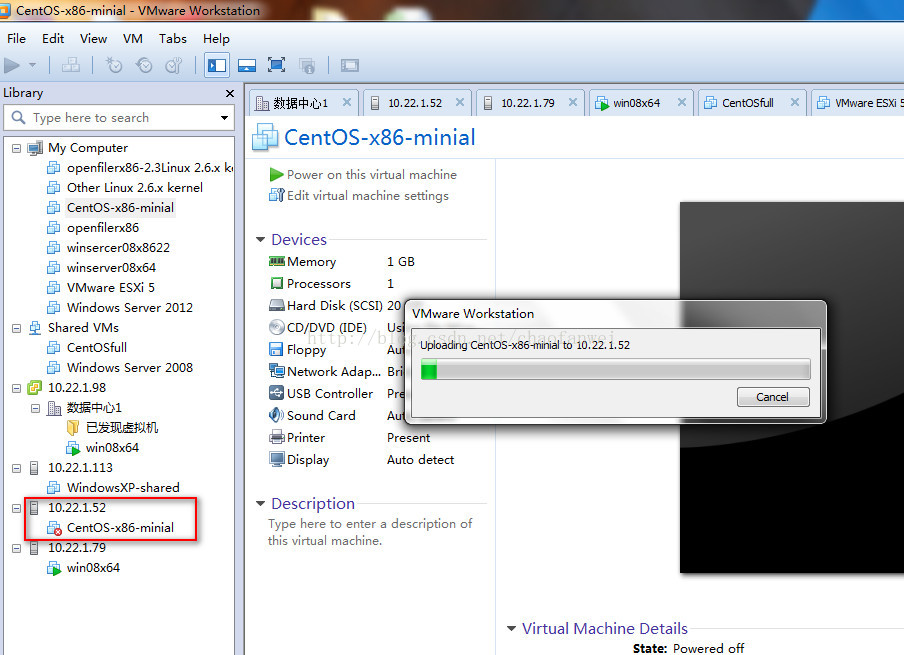Close the win08x64 tab
The width and height of the screenshot is (904, 655).
[x=681, y=102]
